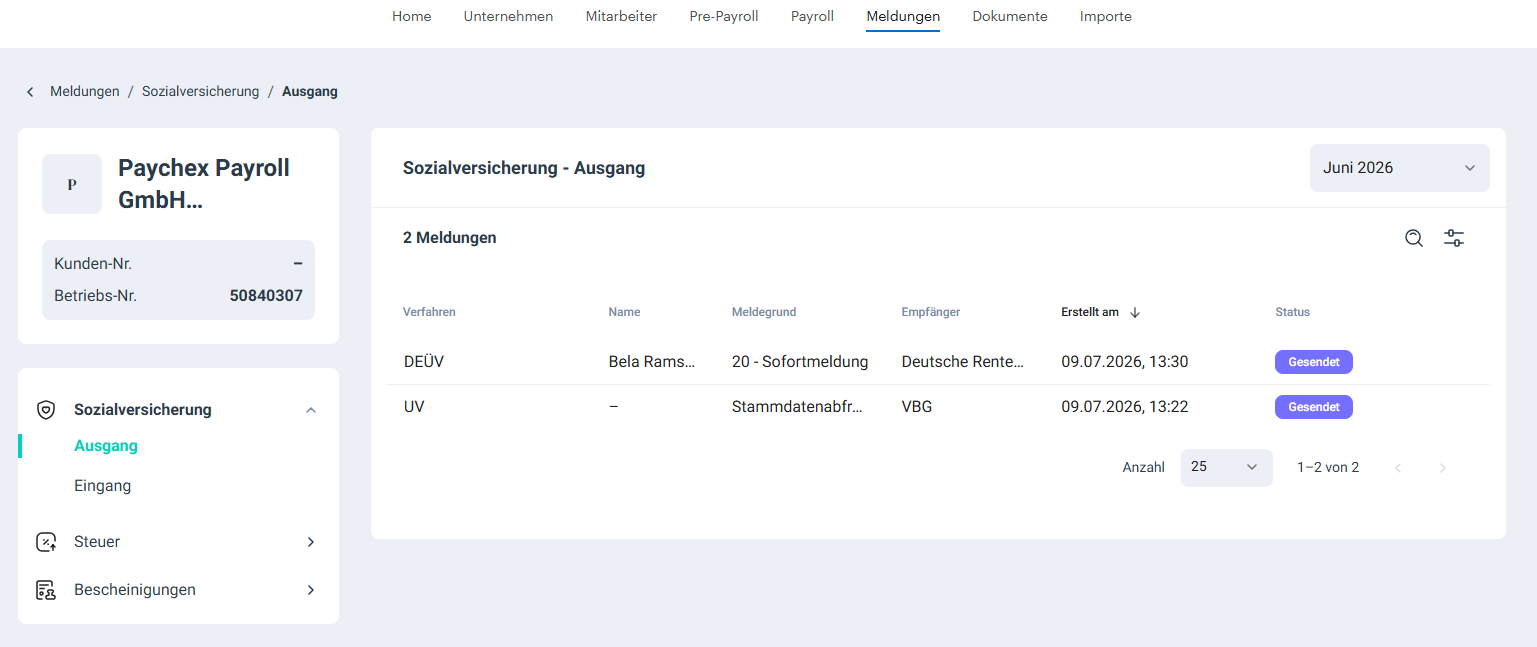
Task: Open the filter settings icon
Action: (1454, 238)
